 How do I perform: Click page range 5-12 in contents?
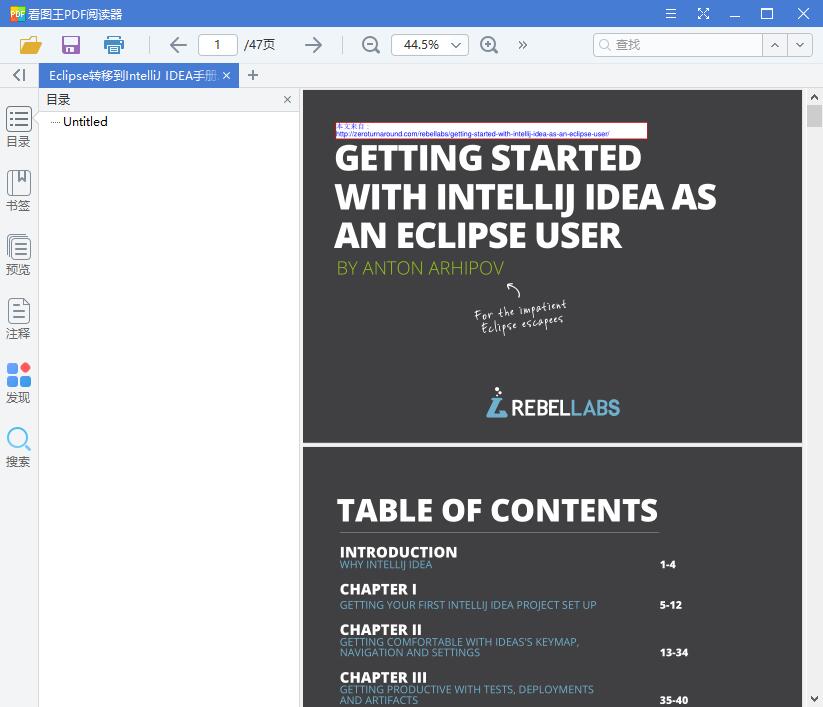click(671, 605)
